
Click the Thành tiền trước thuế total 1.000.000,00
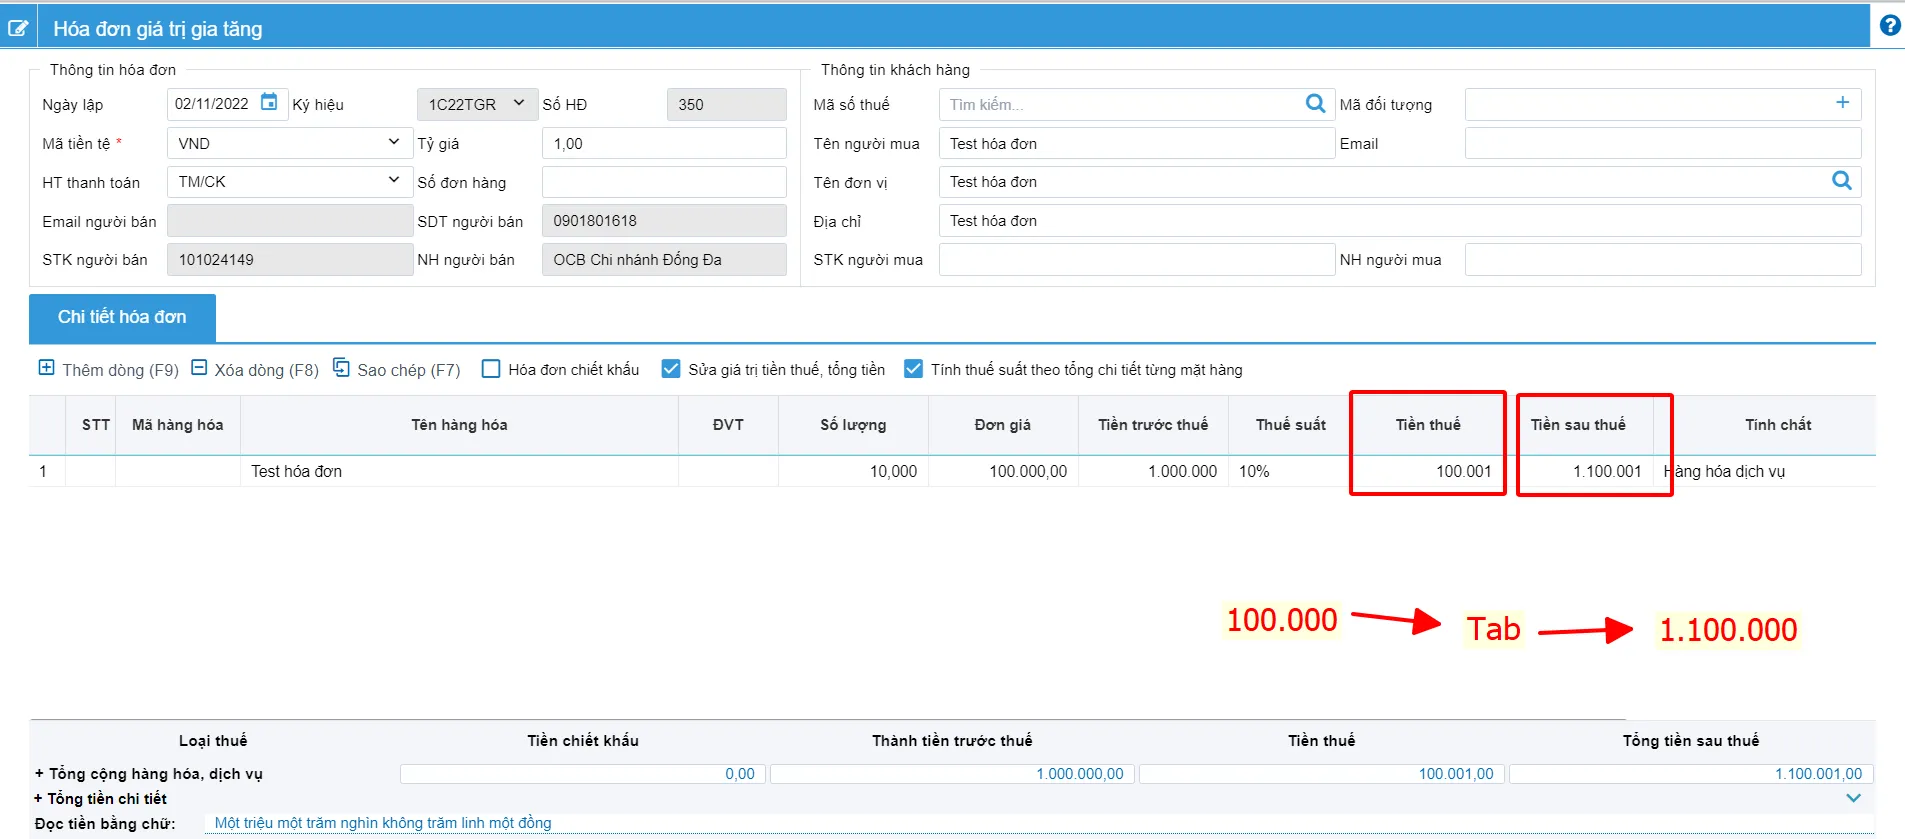click(952, 774)
